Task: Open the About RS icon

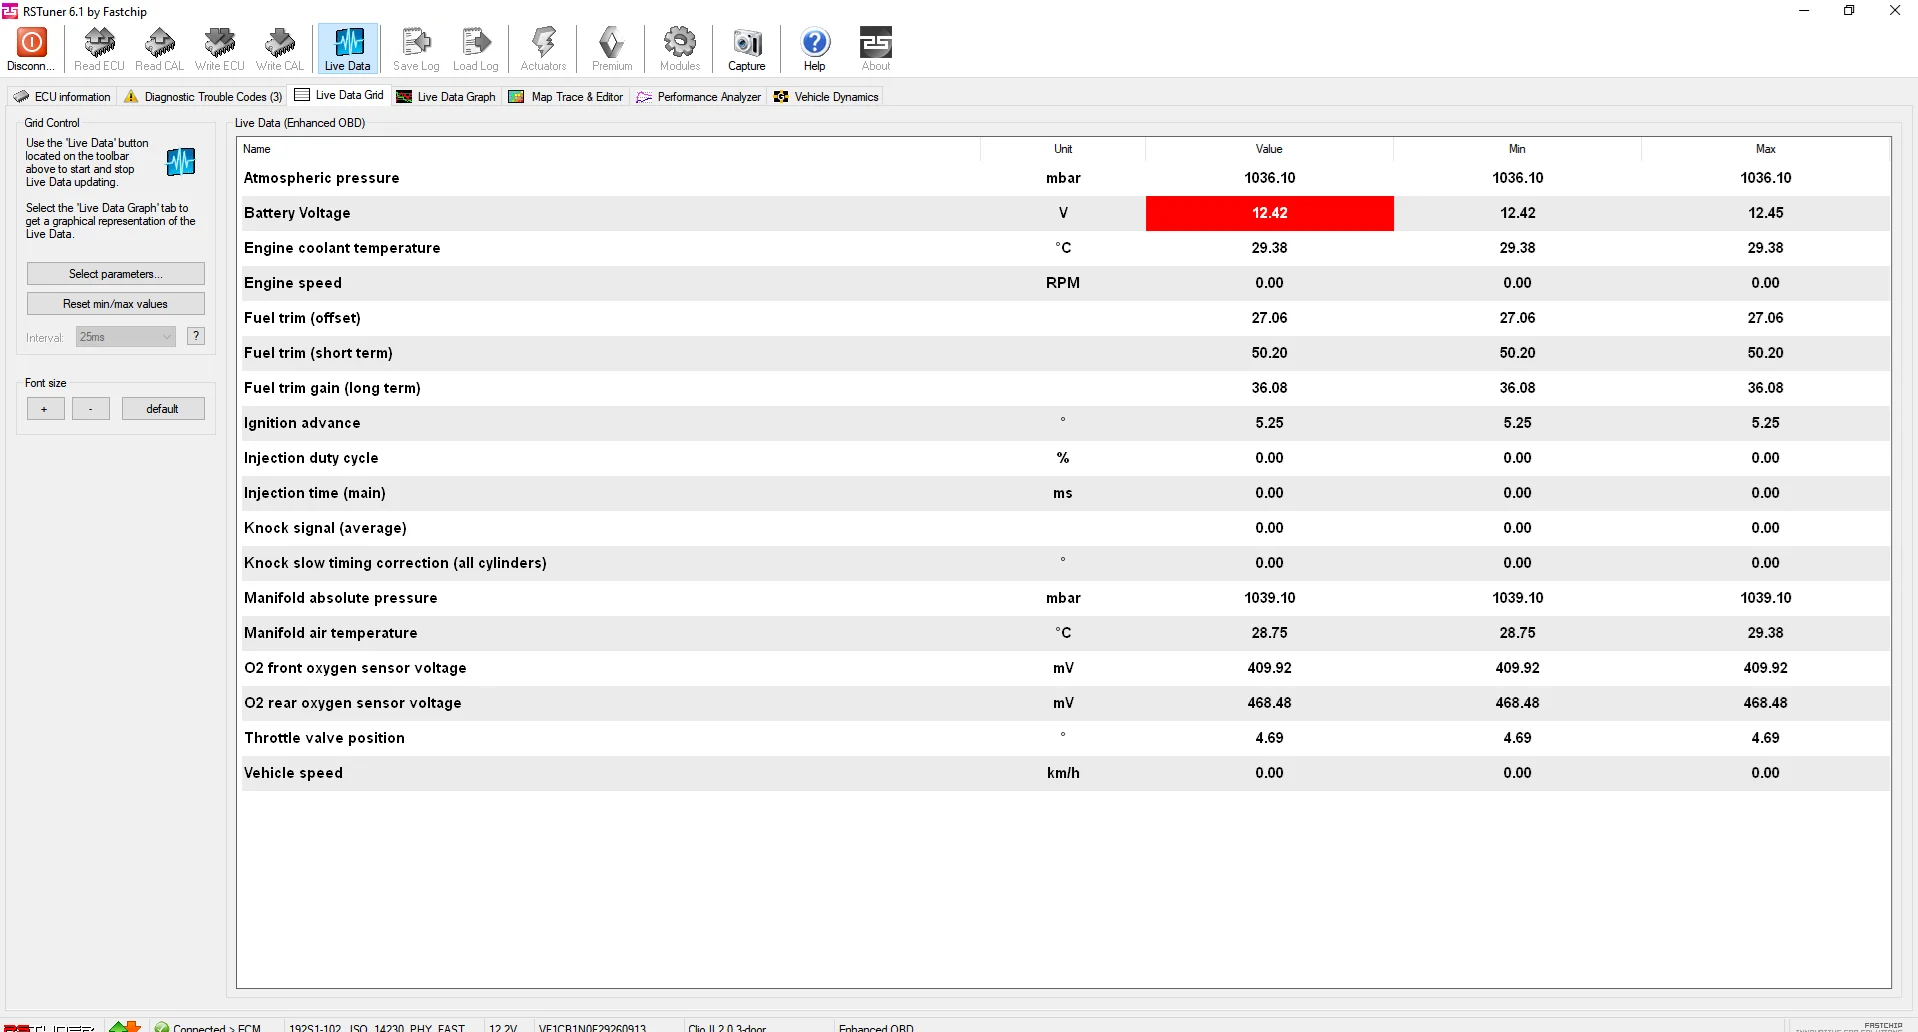Action: [876, 42]
